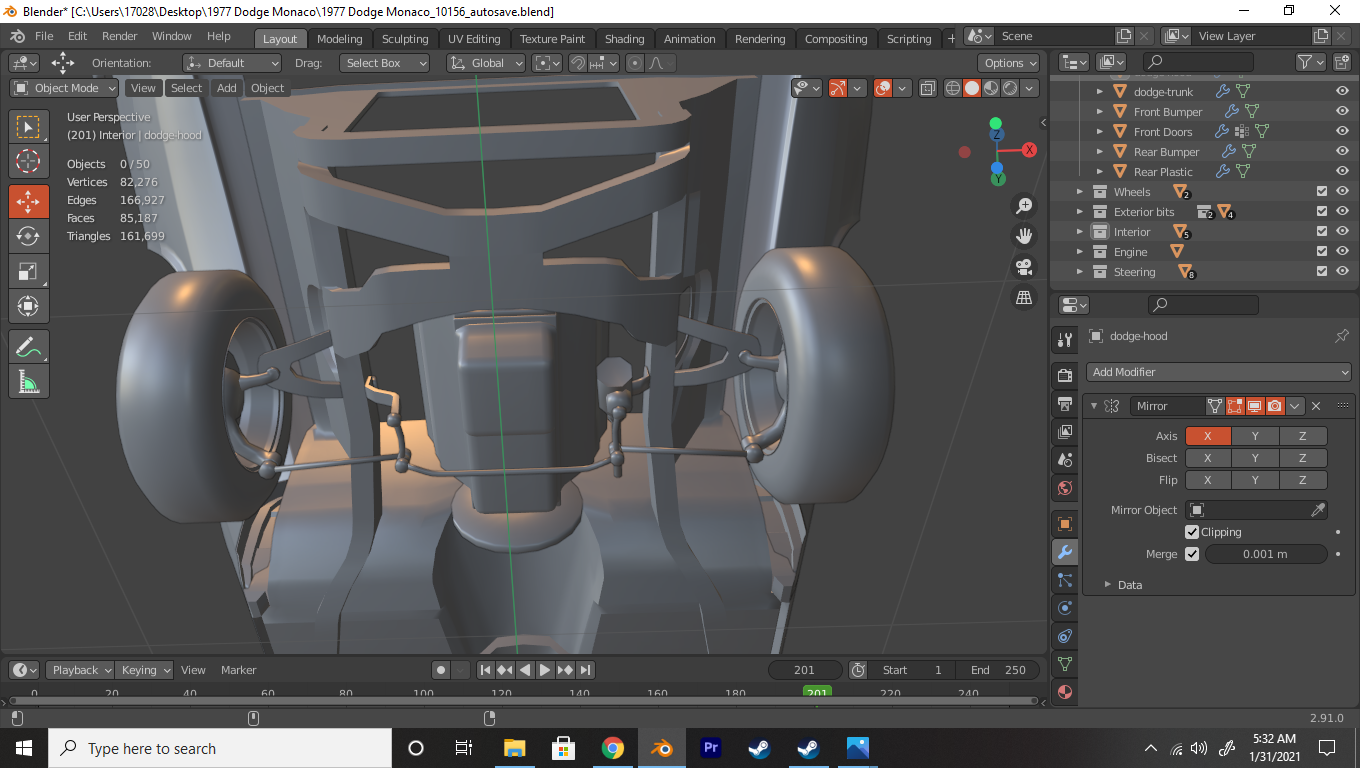The height and width of the screenshot is (768, 1360).
Task: Open the Render menu
Action: 119,36
